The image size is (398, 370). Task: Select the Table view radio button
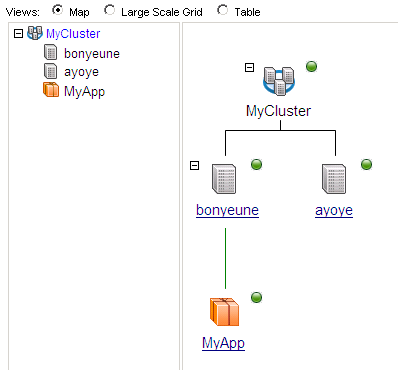[223, 10]
